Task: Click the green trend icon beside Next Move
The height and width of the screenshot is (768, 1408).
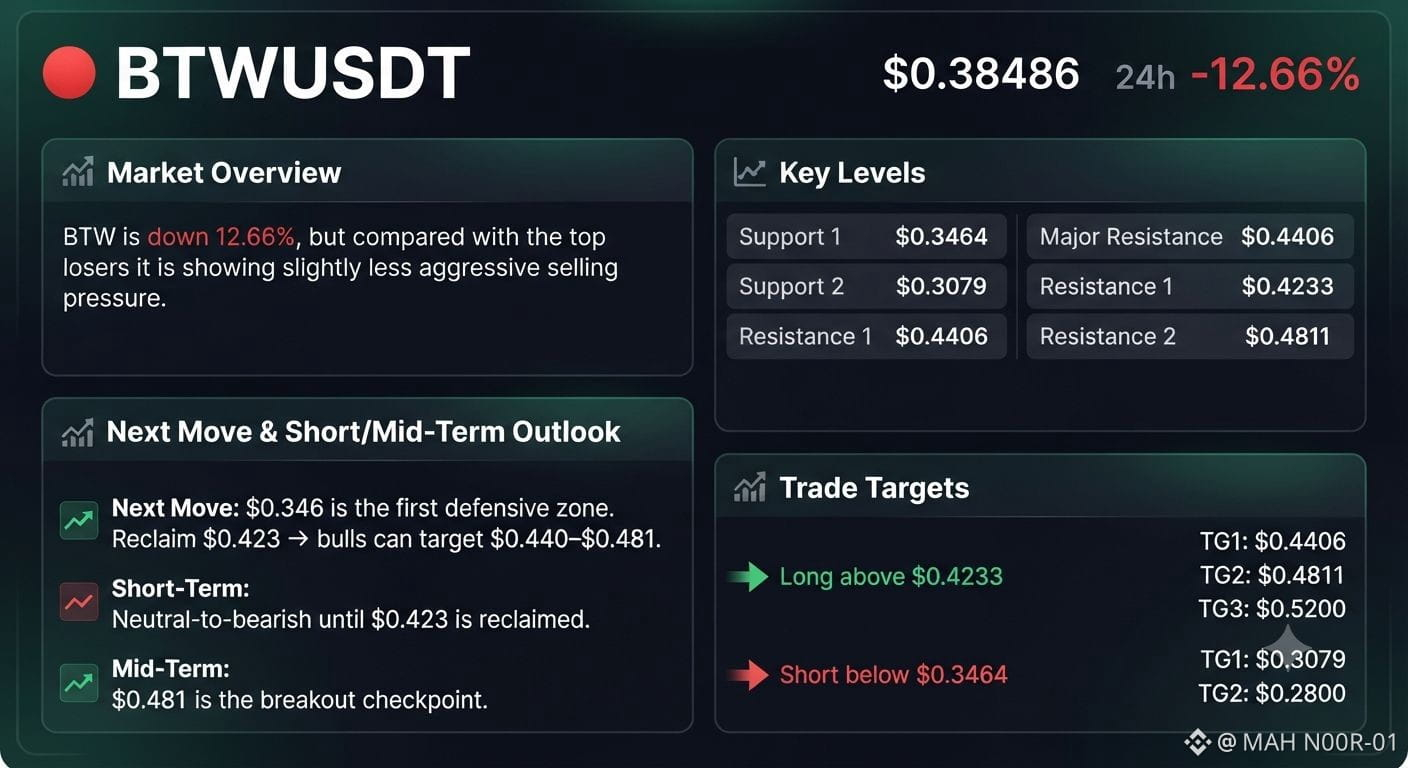Action: pos(79,520)
